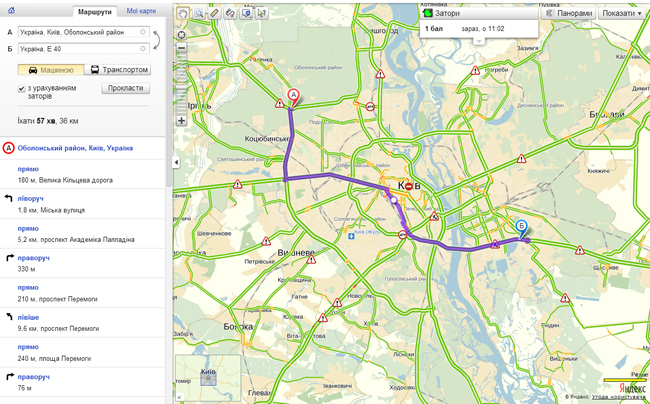This screenshot has height=404, width=650.
Task: Activate the magnifier zoom tool
Action: click(199, 14)
